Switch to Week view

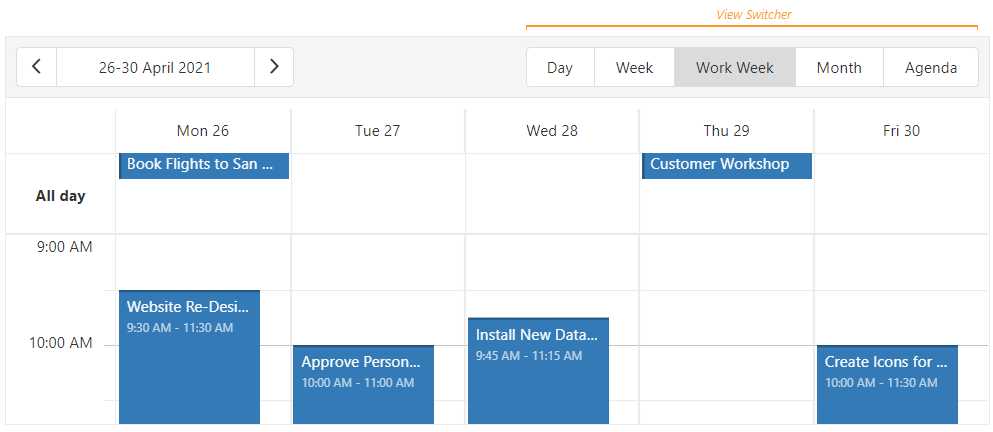pos(634,68)
